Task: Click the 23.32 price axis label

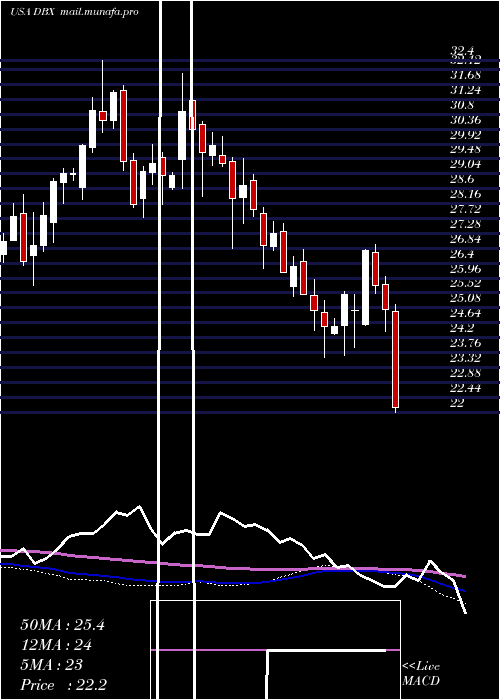Action: 465,358
